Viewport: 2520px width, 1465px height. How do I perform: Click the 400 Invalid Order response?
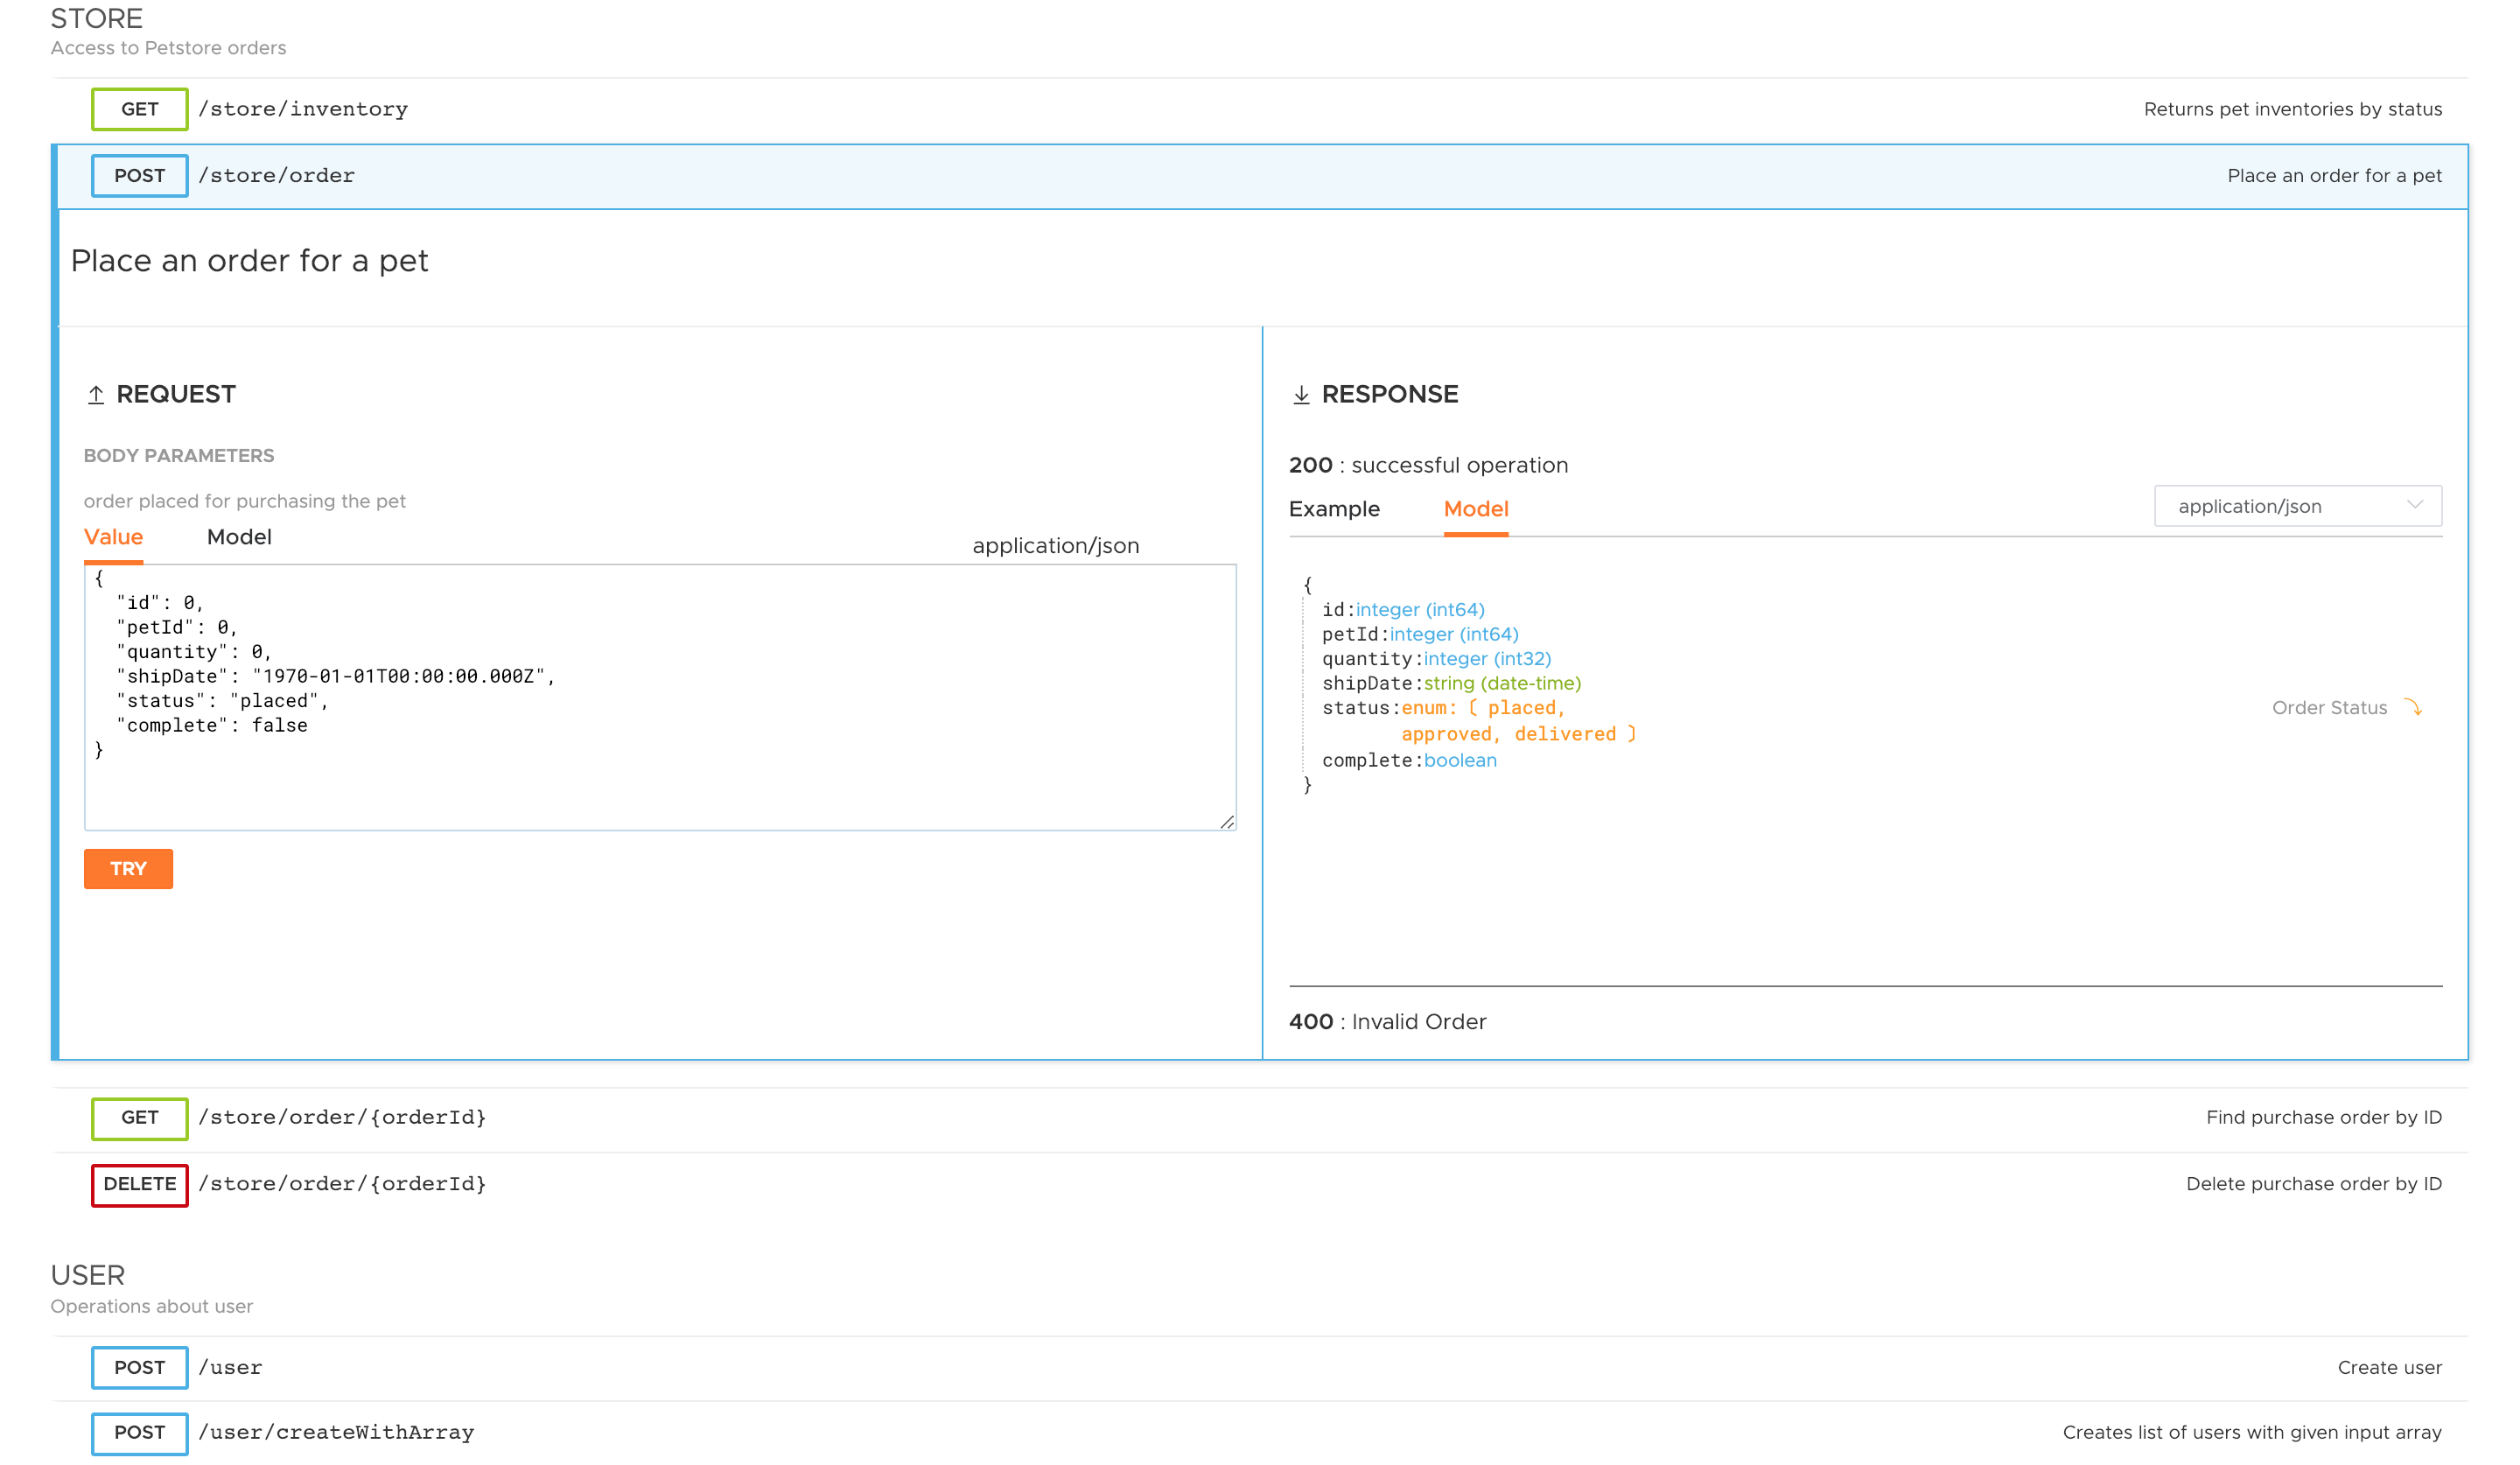1387,1021
